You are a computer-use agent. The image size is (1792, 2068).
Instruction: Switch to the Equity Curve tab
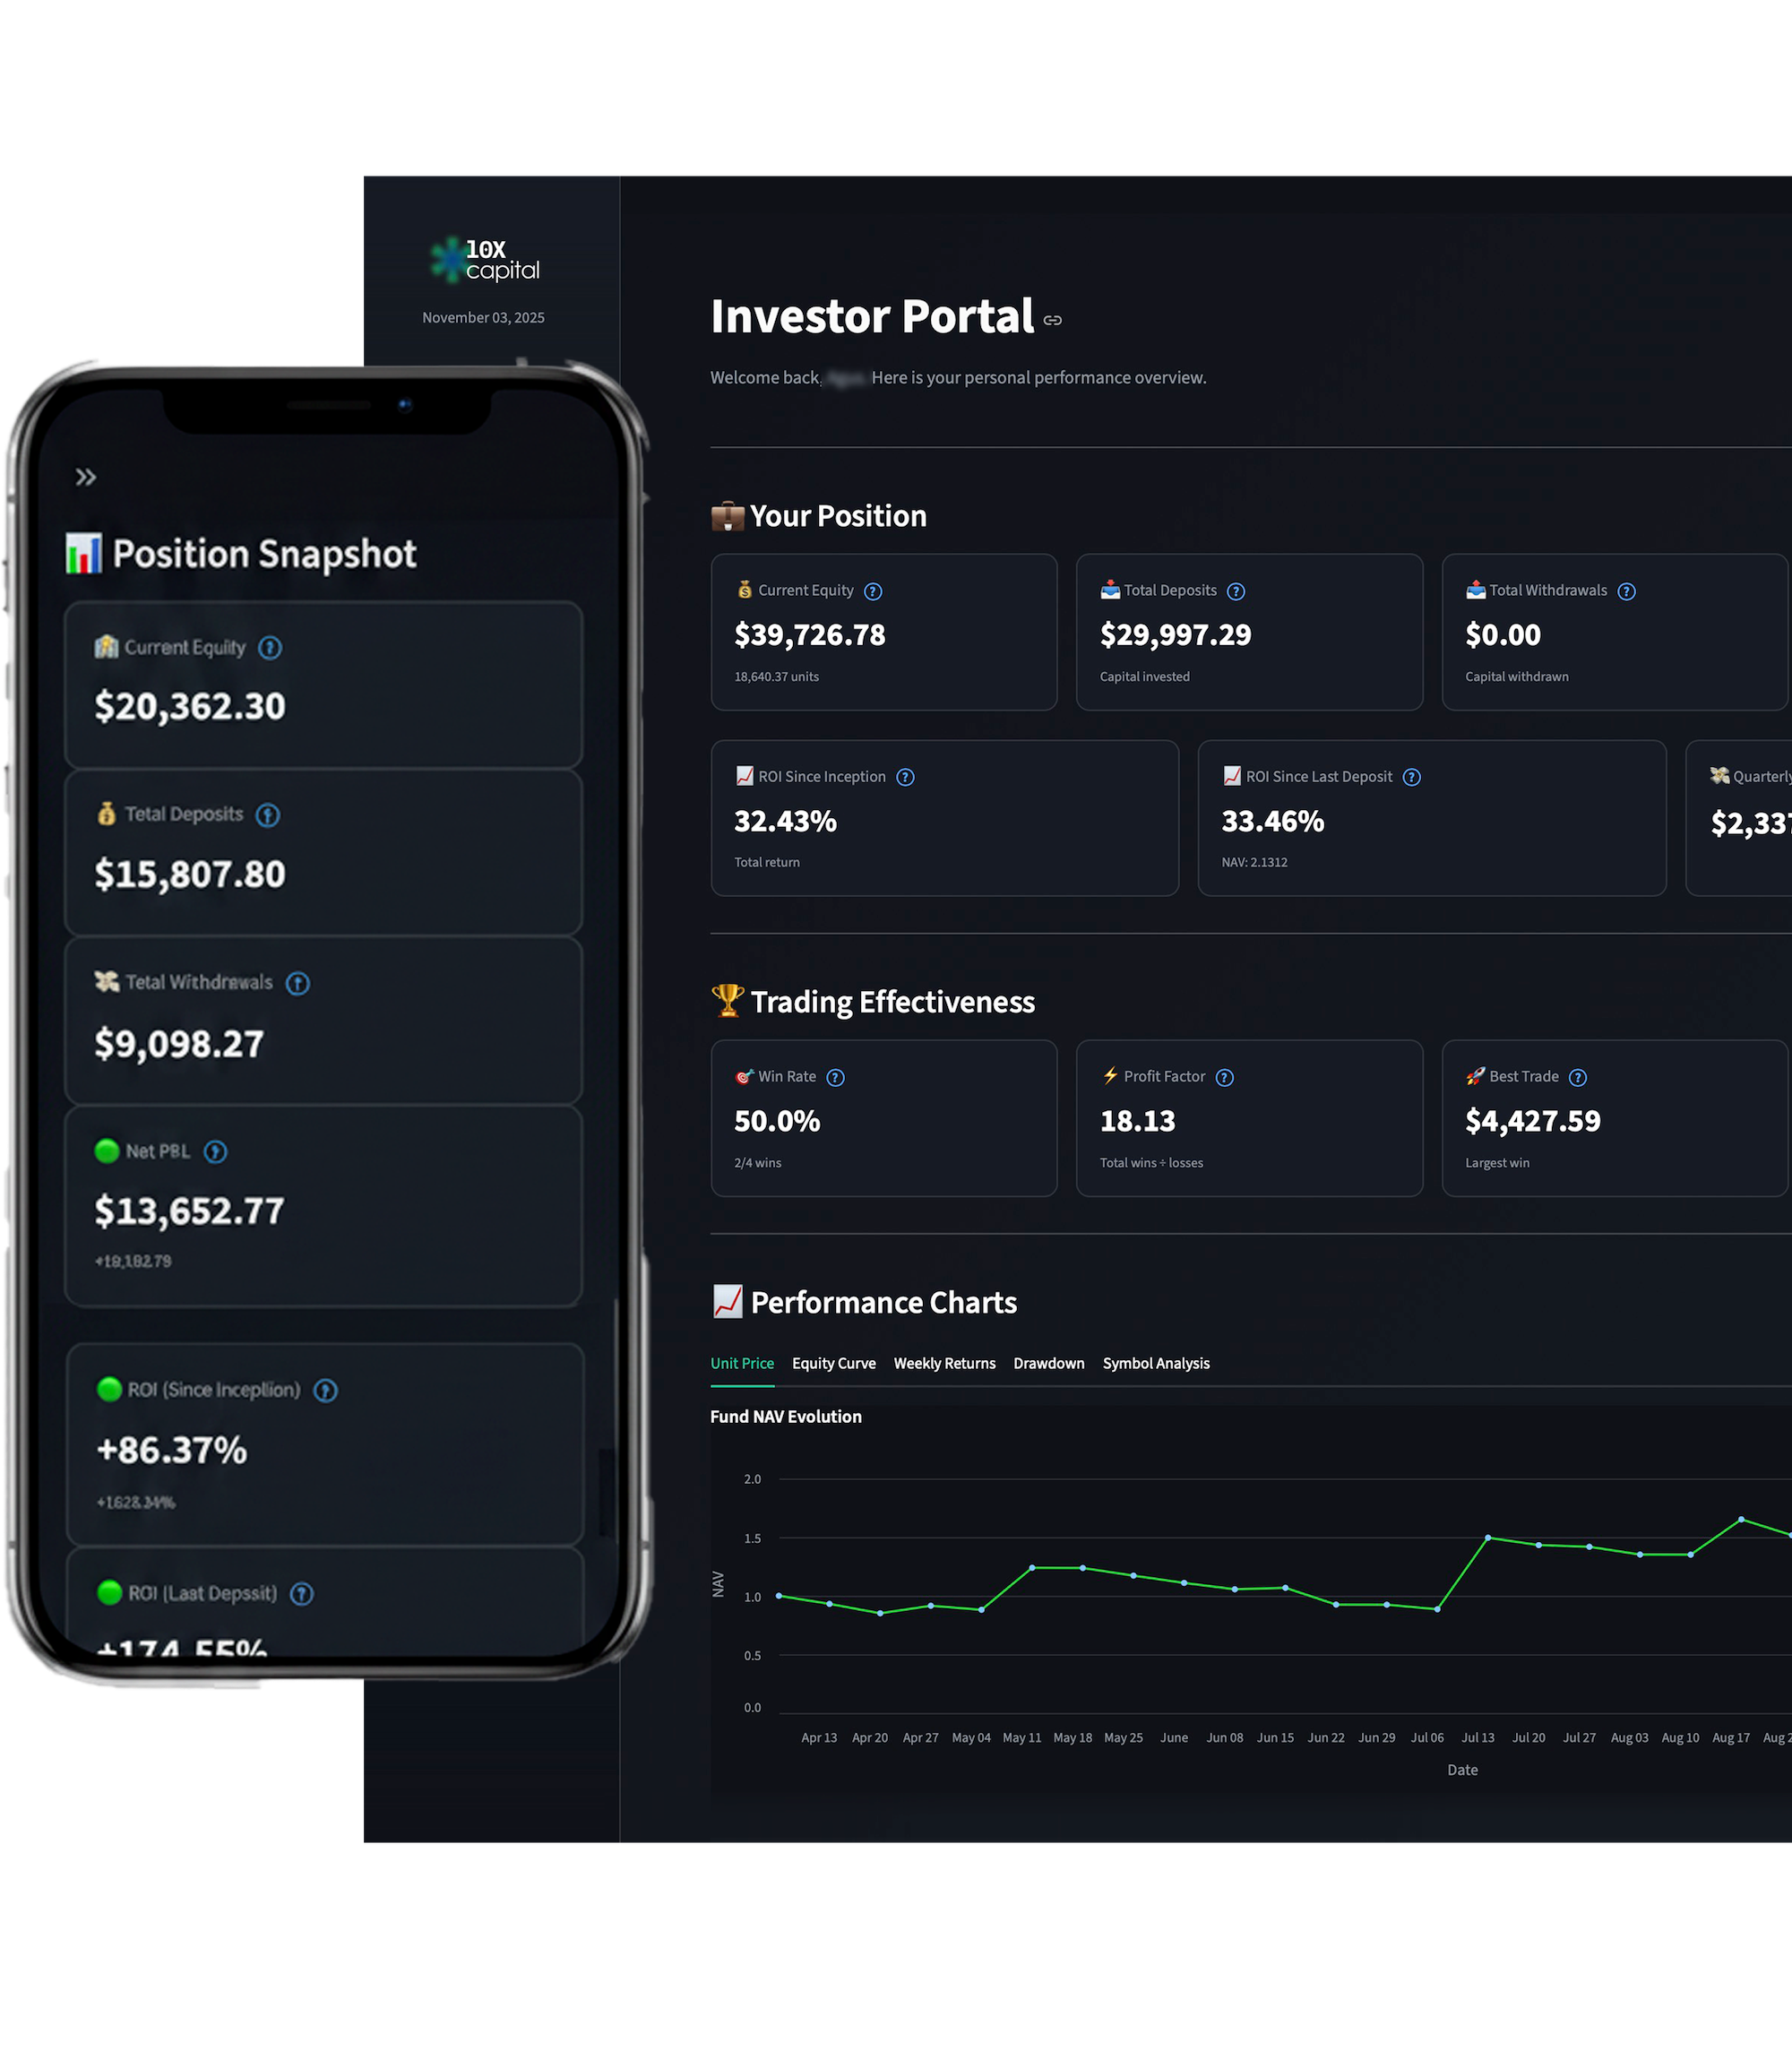point(833,1363)
